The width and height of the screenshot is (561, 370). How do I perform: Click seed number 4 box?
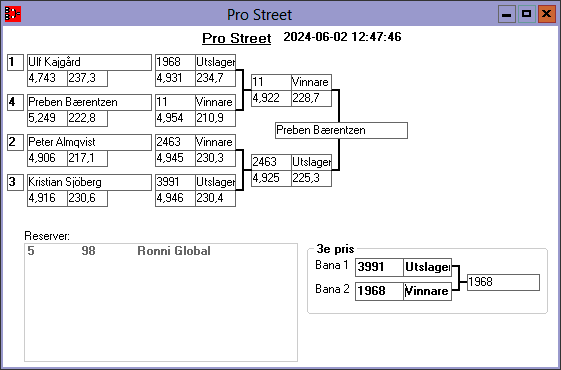click(x=15, y=102)
